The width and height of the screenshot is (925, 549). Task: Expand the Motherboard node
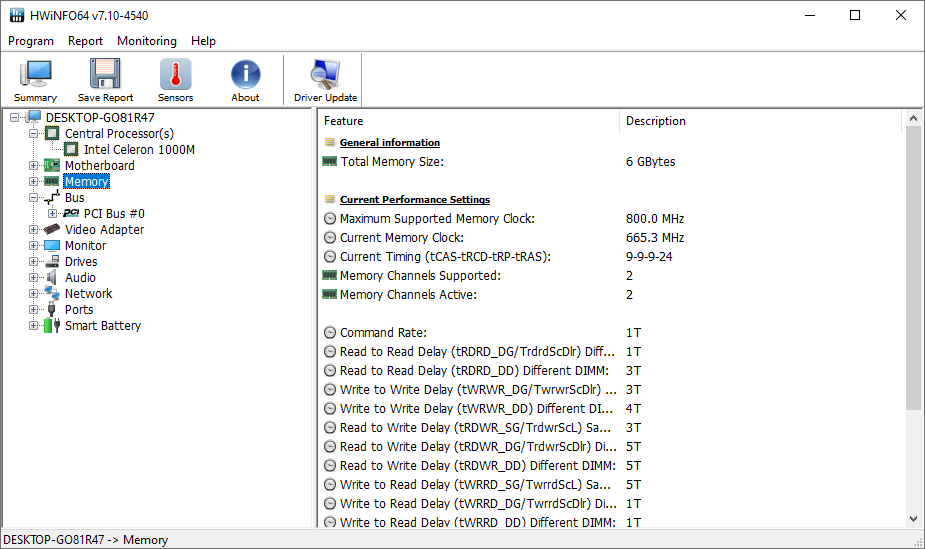(34, 165)
